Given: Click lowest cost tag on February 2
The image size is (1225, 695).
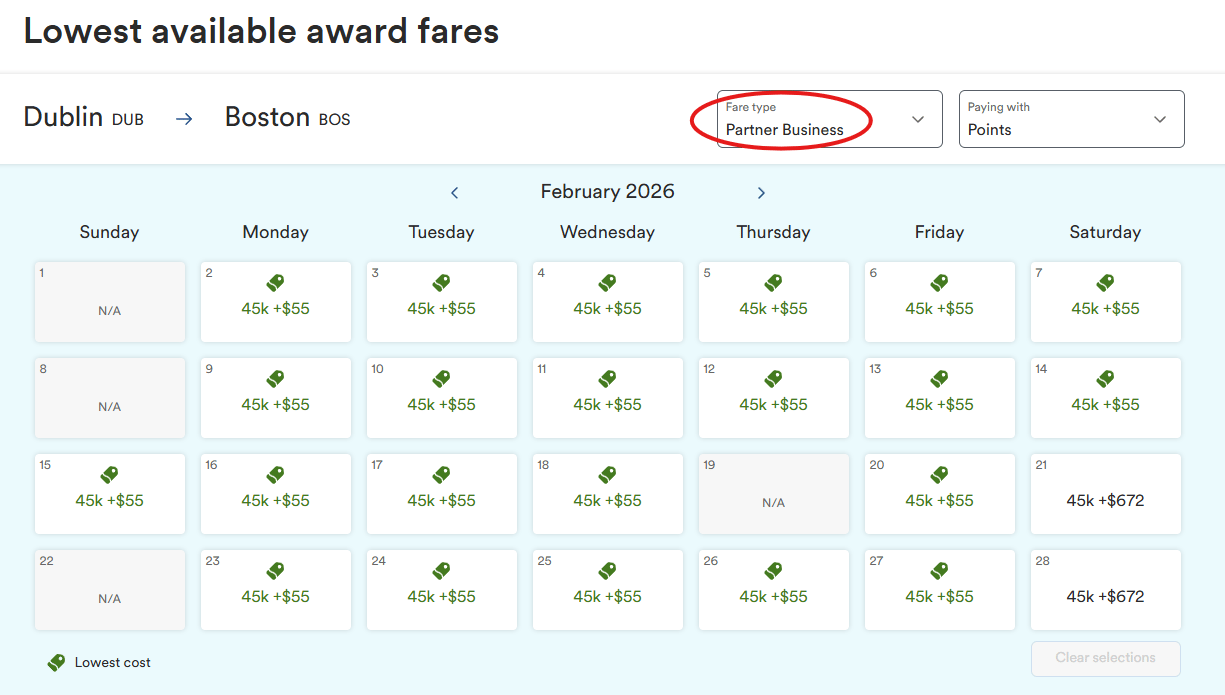Looking at the screenshot, I should point(276,284).
